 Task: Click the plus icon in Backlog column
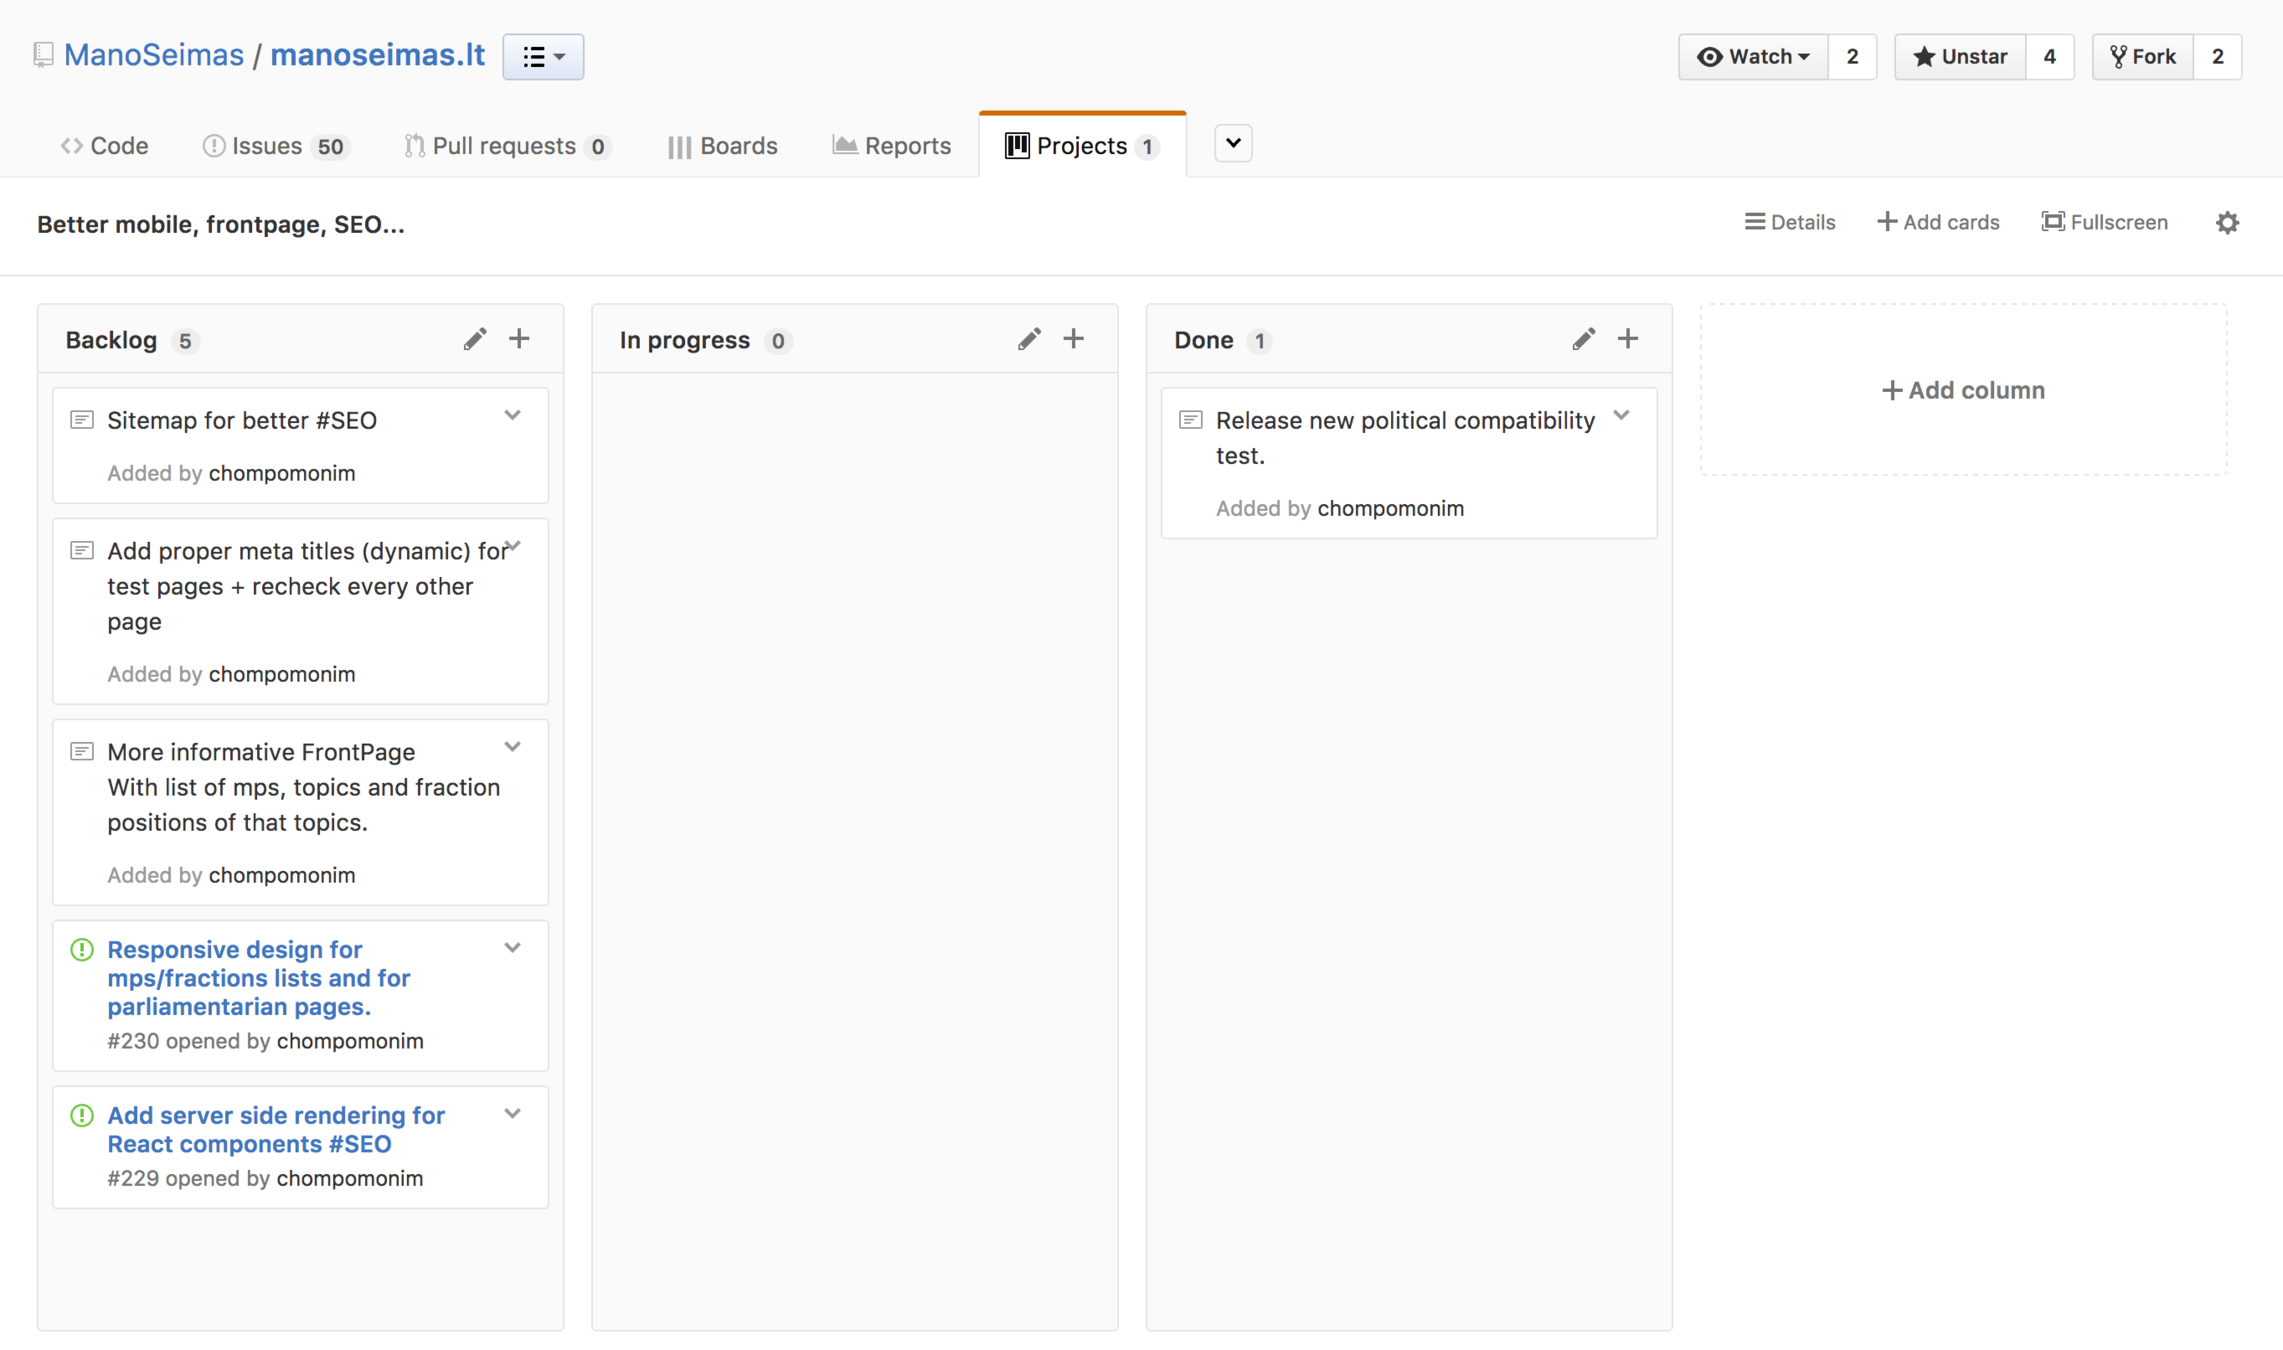pos(519,339)
